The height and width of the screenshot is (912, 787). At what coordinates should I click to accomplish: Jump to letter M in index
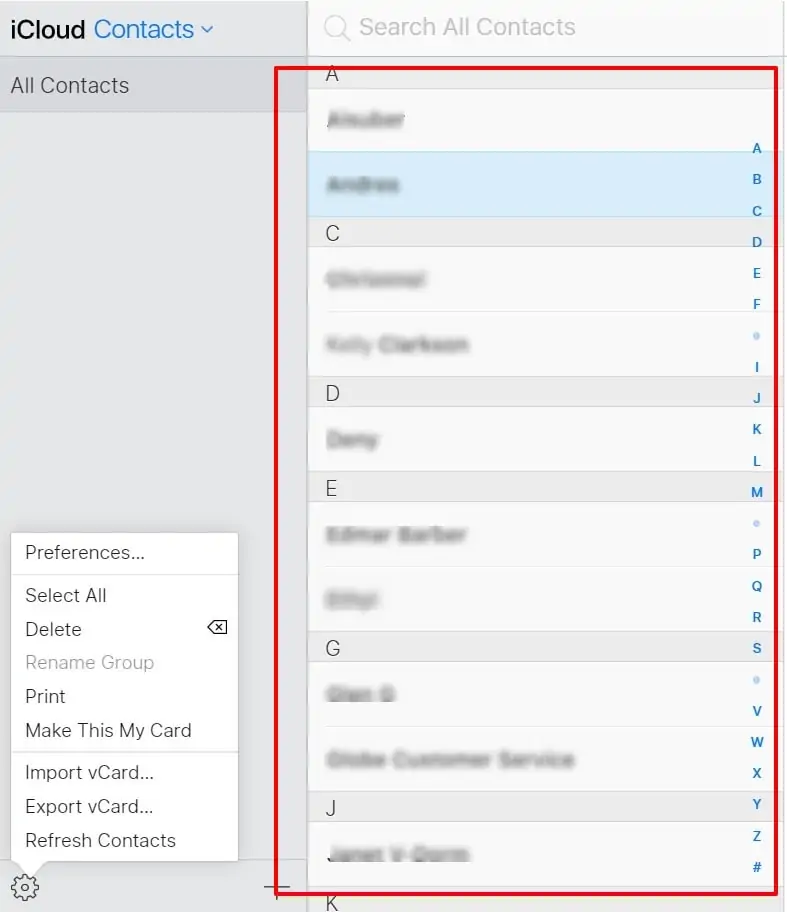coord(757,492)
